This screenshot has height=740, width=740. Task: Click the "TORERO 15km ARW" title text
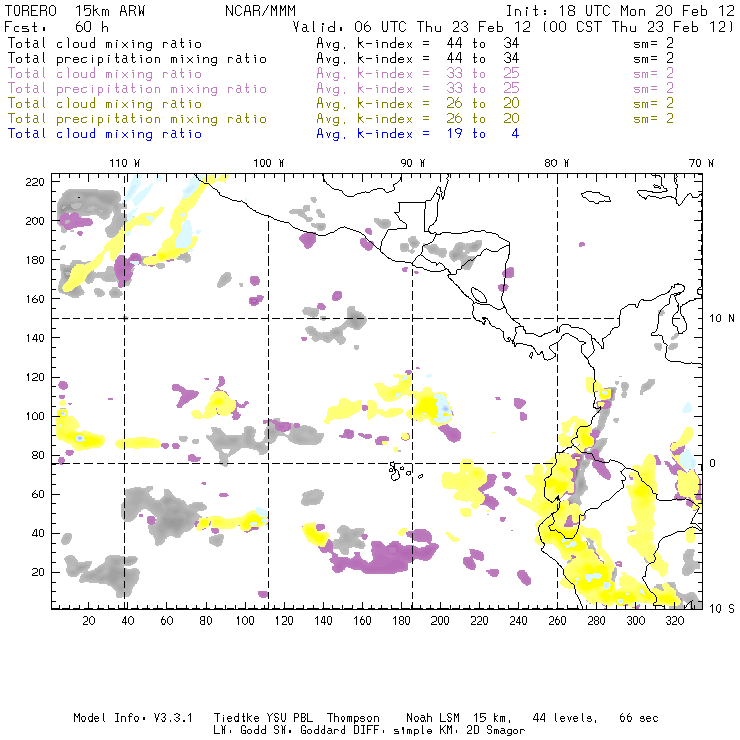75,11
